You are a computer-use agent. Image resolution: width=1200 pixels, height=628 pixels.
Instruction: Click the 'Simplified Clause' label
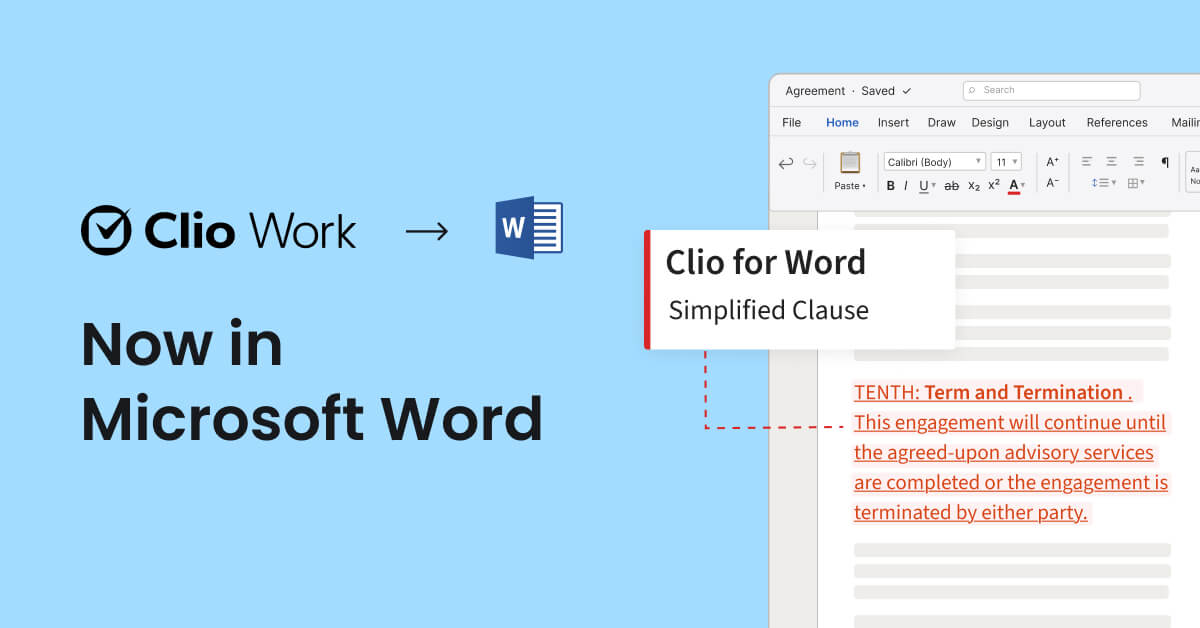coord(768,310)
